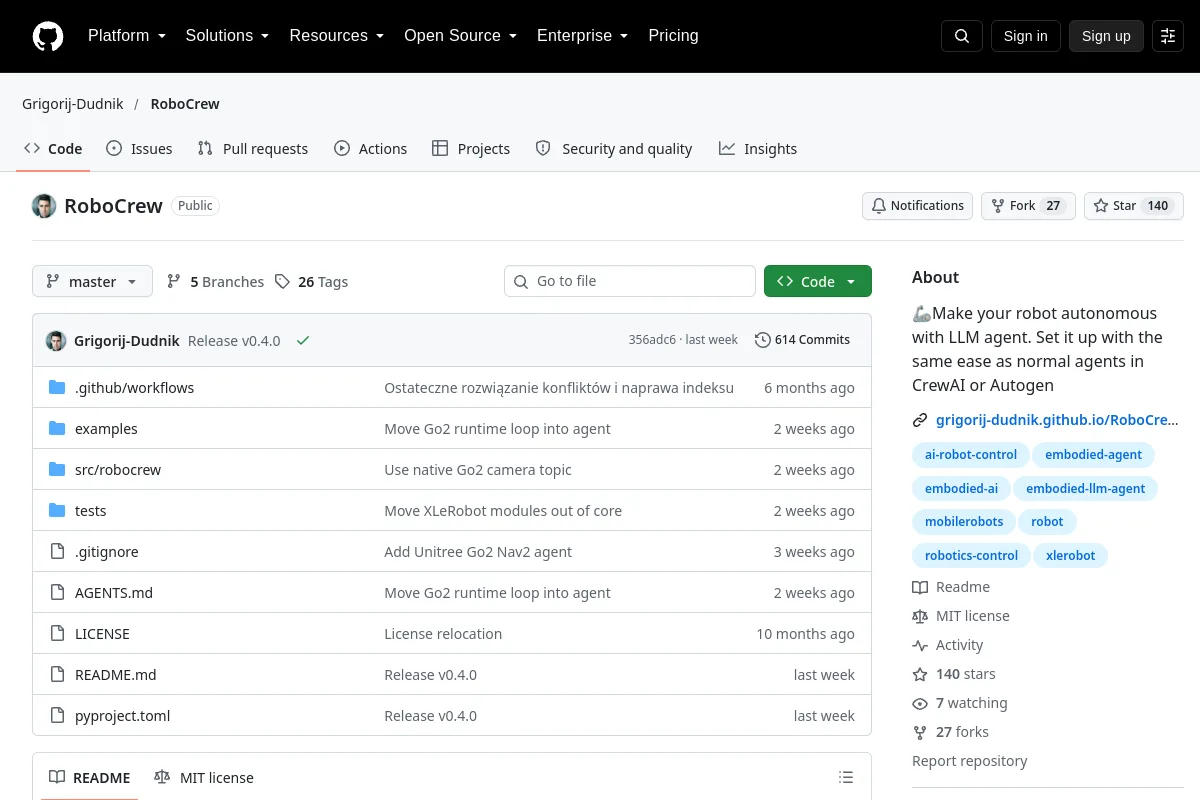This screenshot has height=800, width=1200.
Task: Click the pyproject.toml file icon
Action: (57, 716)
